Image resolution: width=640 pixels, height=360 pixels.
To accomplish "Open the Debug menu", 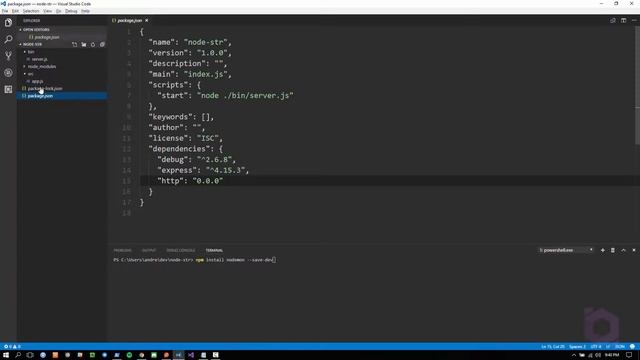I will pos(71,11).
